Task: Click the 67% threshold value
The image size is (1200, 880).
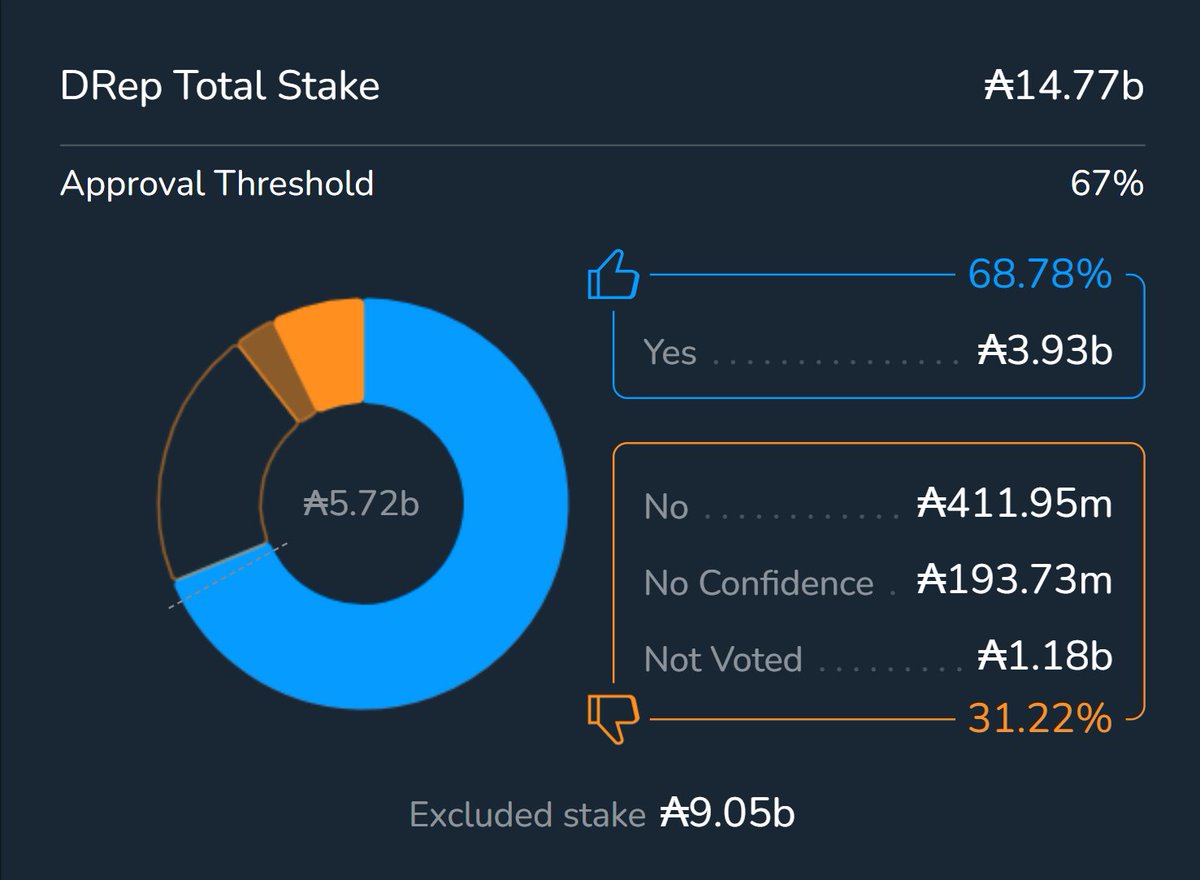Action: (x=1106, y=184)
